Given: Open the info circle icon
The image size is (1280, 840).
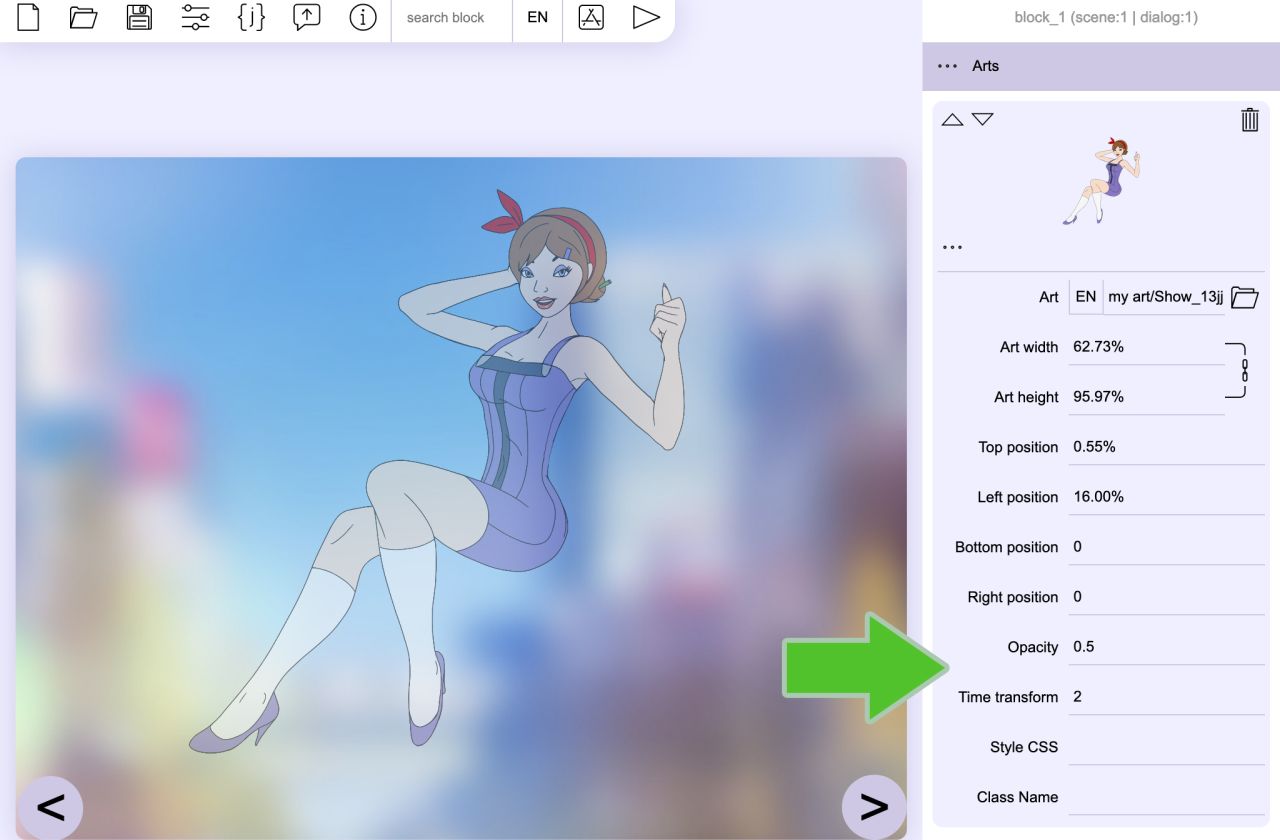Looking at the screenshot, I should tap(363, 17).
